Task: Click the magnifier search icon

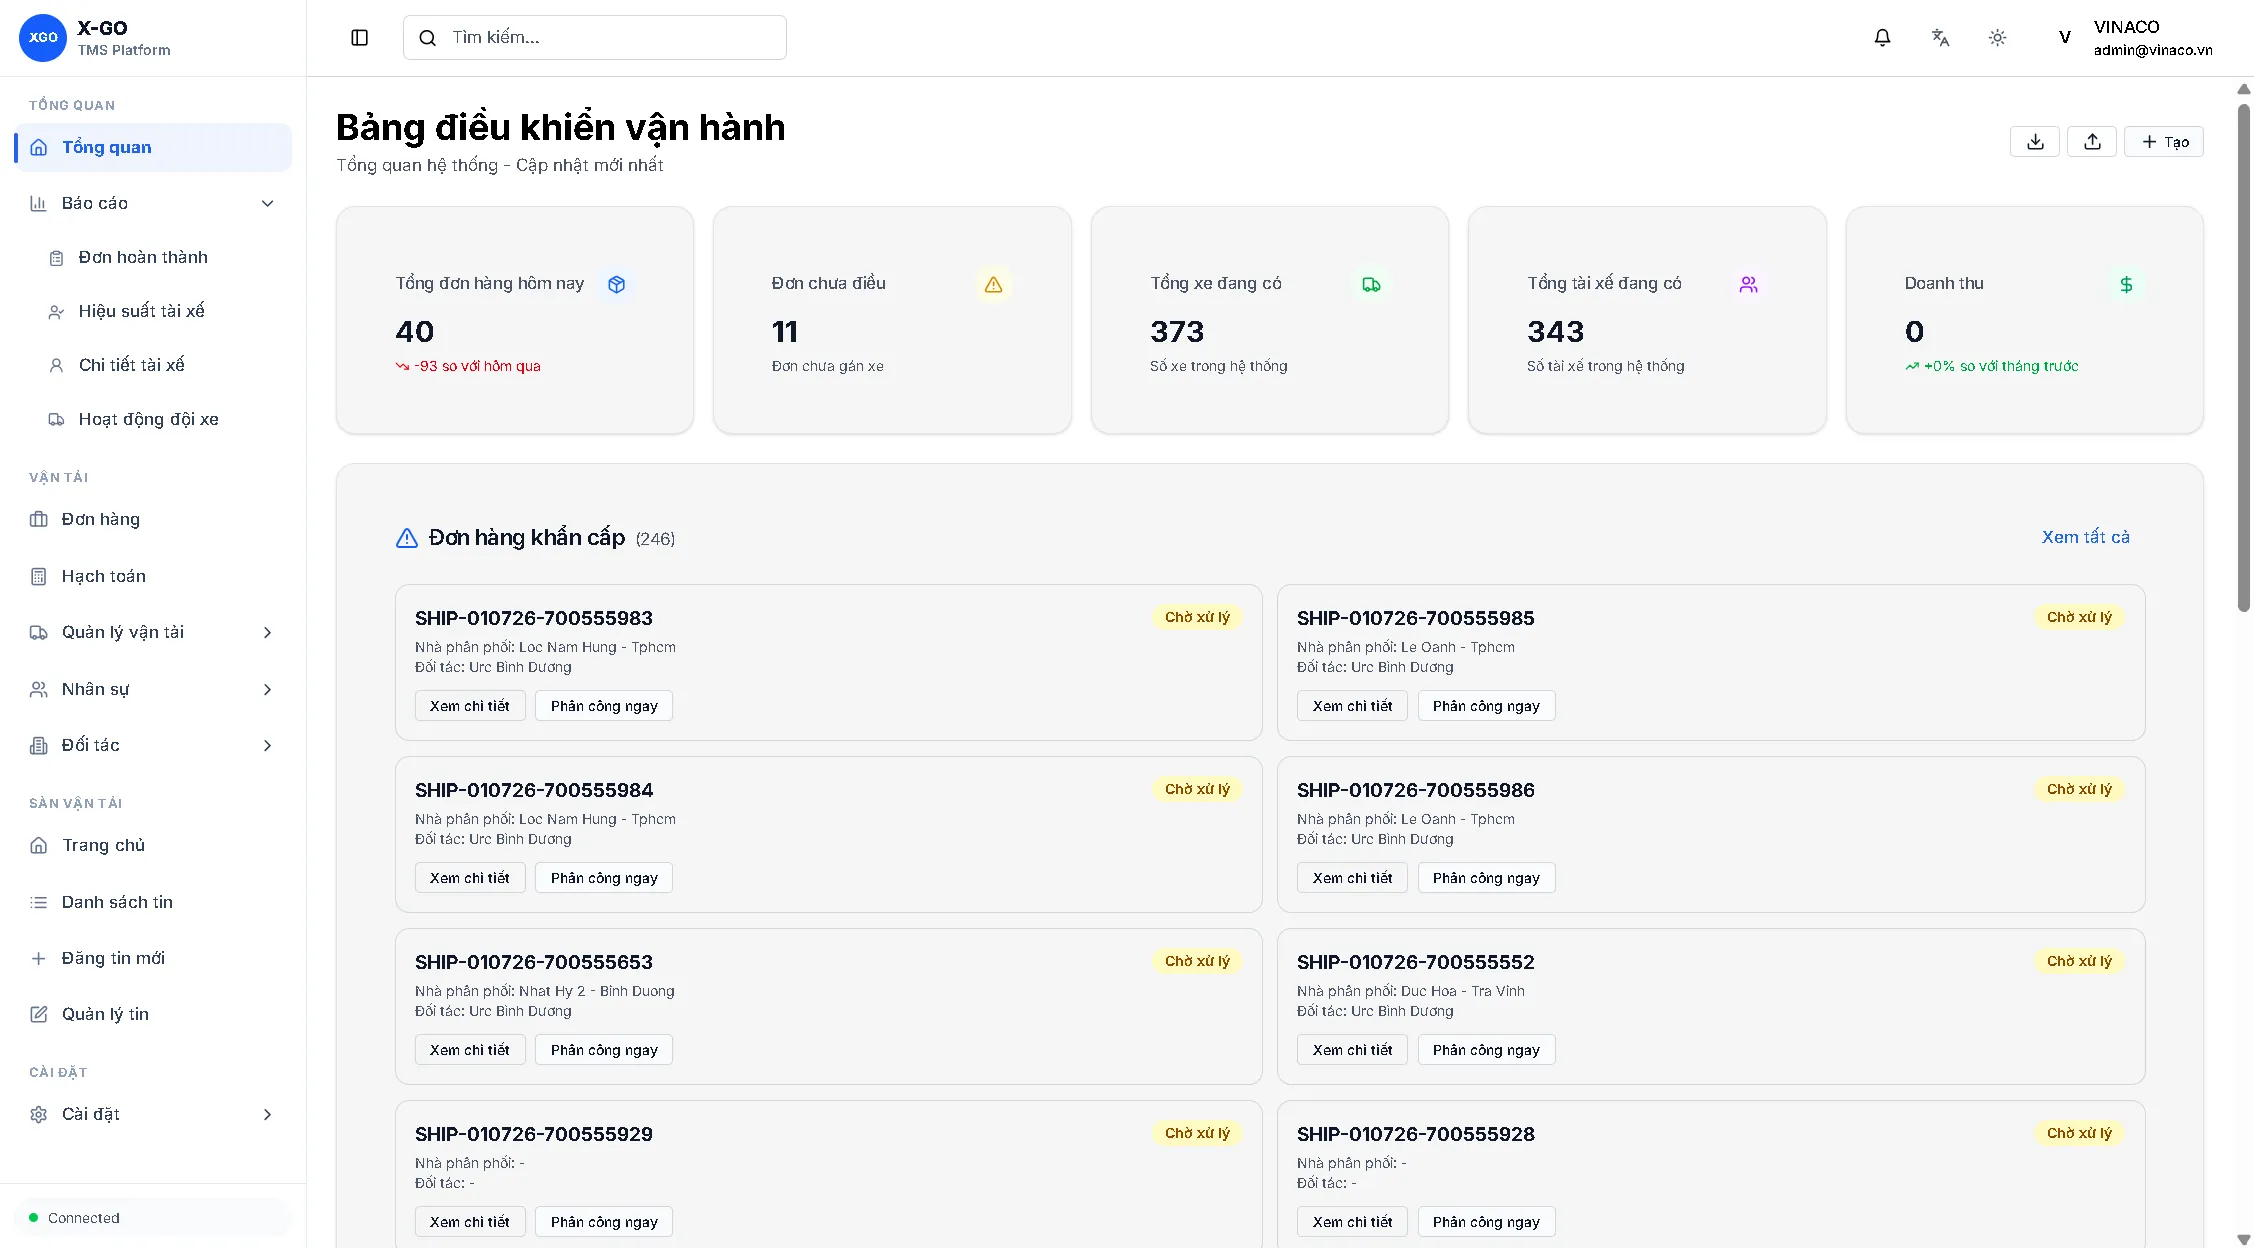Action: 428,38
